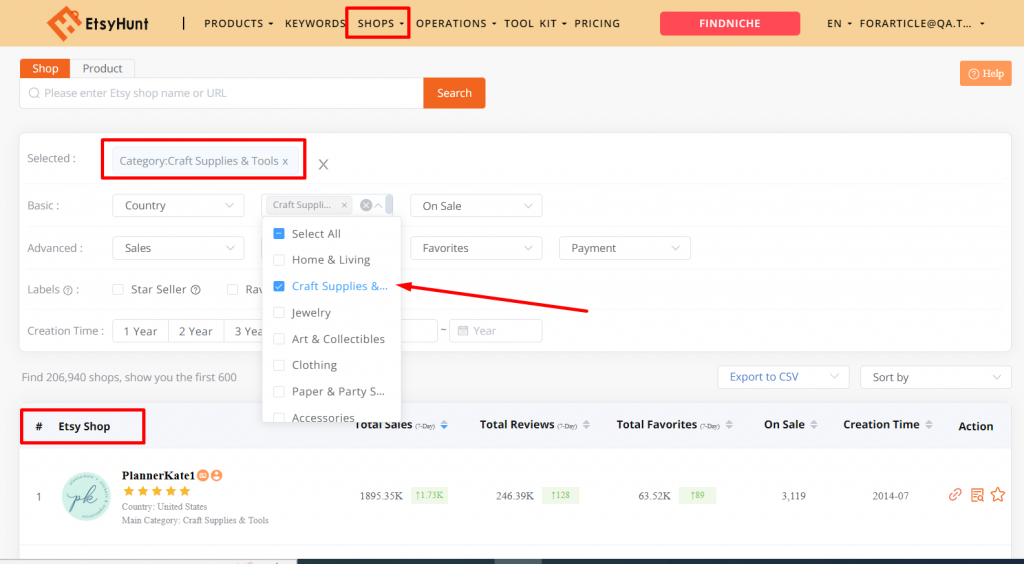The height and width of the screenshot is (564, 1024).
Task: Click PlannerKate1 shop avatar
Action: (86, 497)
